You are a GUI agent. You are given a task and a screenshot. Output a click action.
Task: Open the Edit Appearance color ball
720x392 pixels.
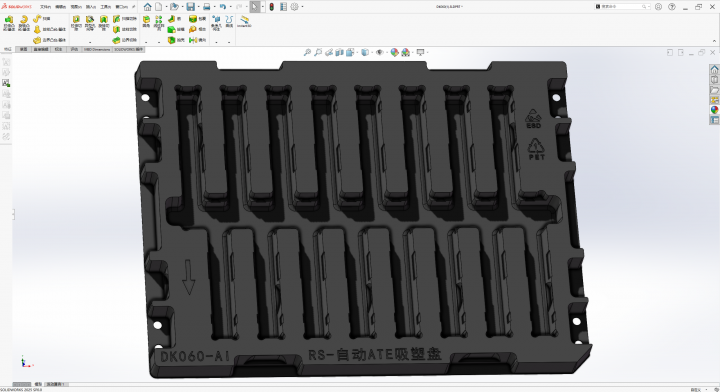point(394,52)
